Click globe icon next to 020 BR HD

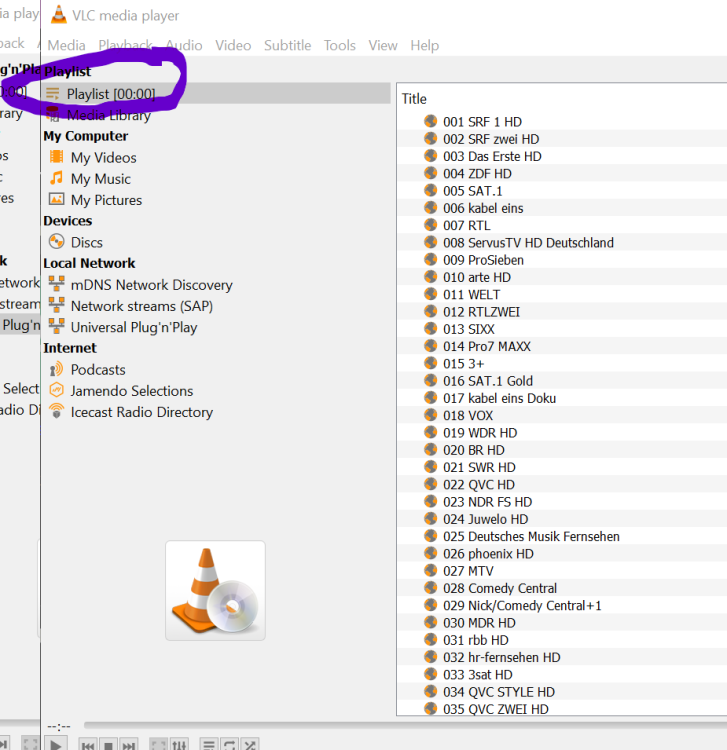[x=430, y=449]
